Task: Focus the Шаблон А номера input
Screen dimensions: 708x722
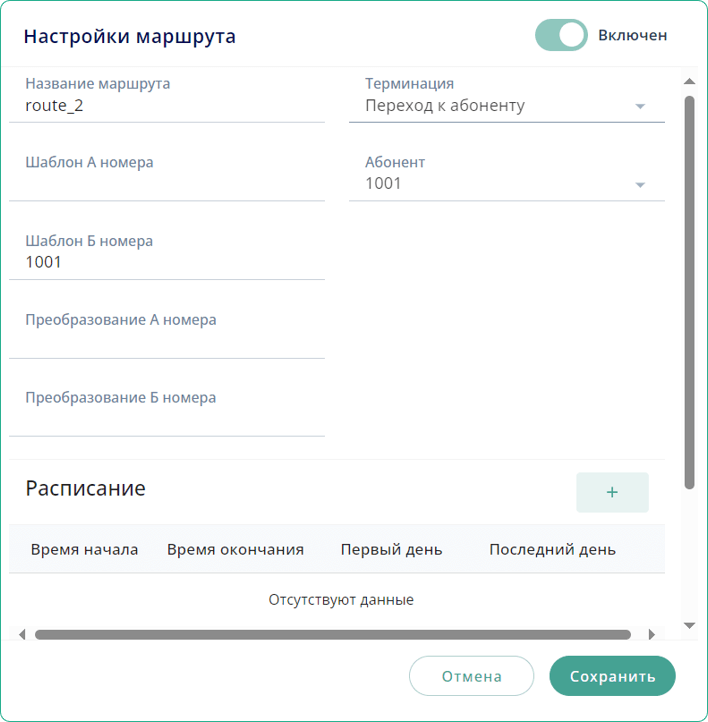Action: pos(167,184)
